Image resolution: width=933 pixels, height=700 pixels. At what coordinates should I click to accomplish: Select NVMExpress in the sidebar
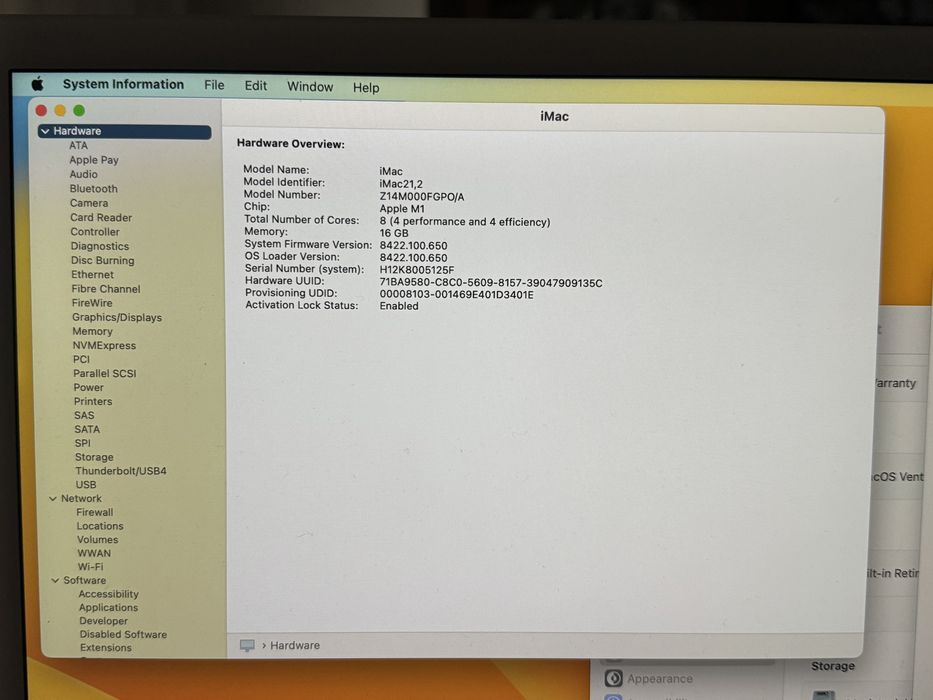pos(104,346)
